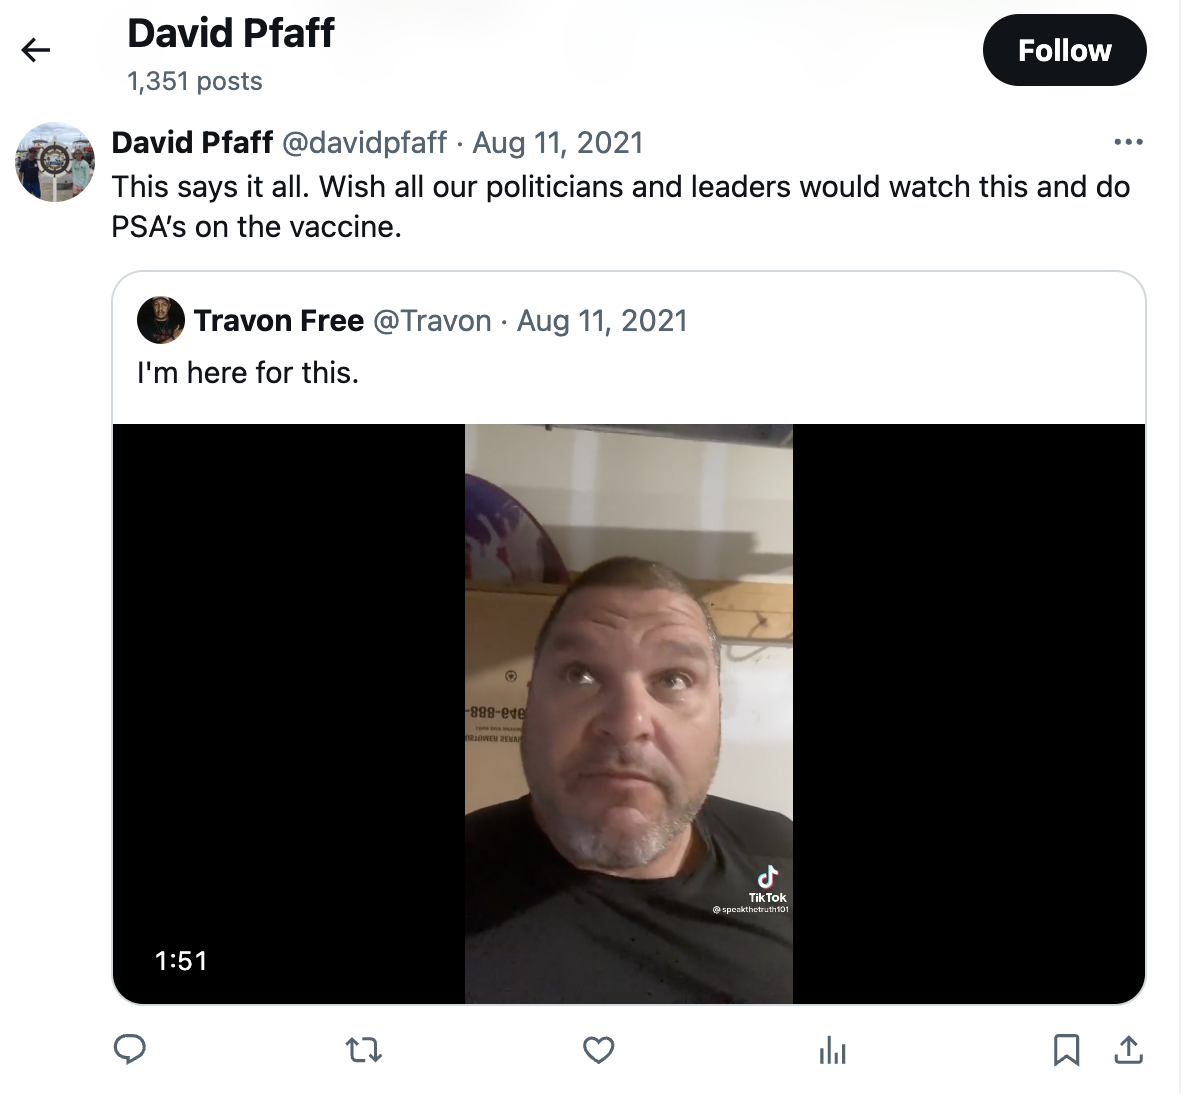Play the embedded TikTok video
This screenshot has height=1094, width=1200.
click(x=629, y=713)
